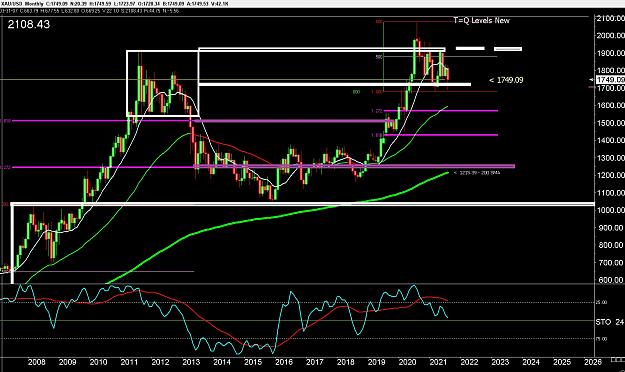Click the 25.00 stochastic level label
625x372 pixels.
(601, 303)
